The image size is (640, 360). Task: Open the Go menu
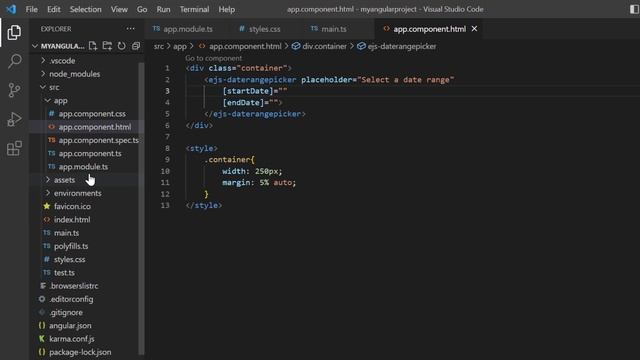[142, 9]
